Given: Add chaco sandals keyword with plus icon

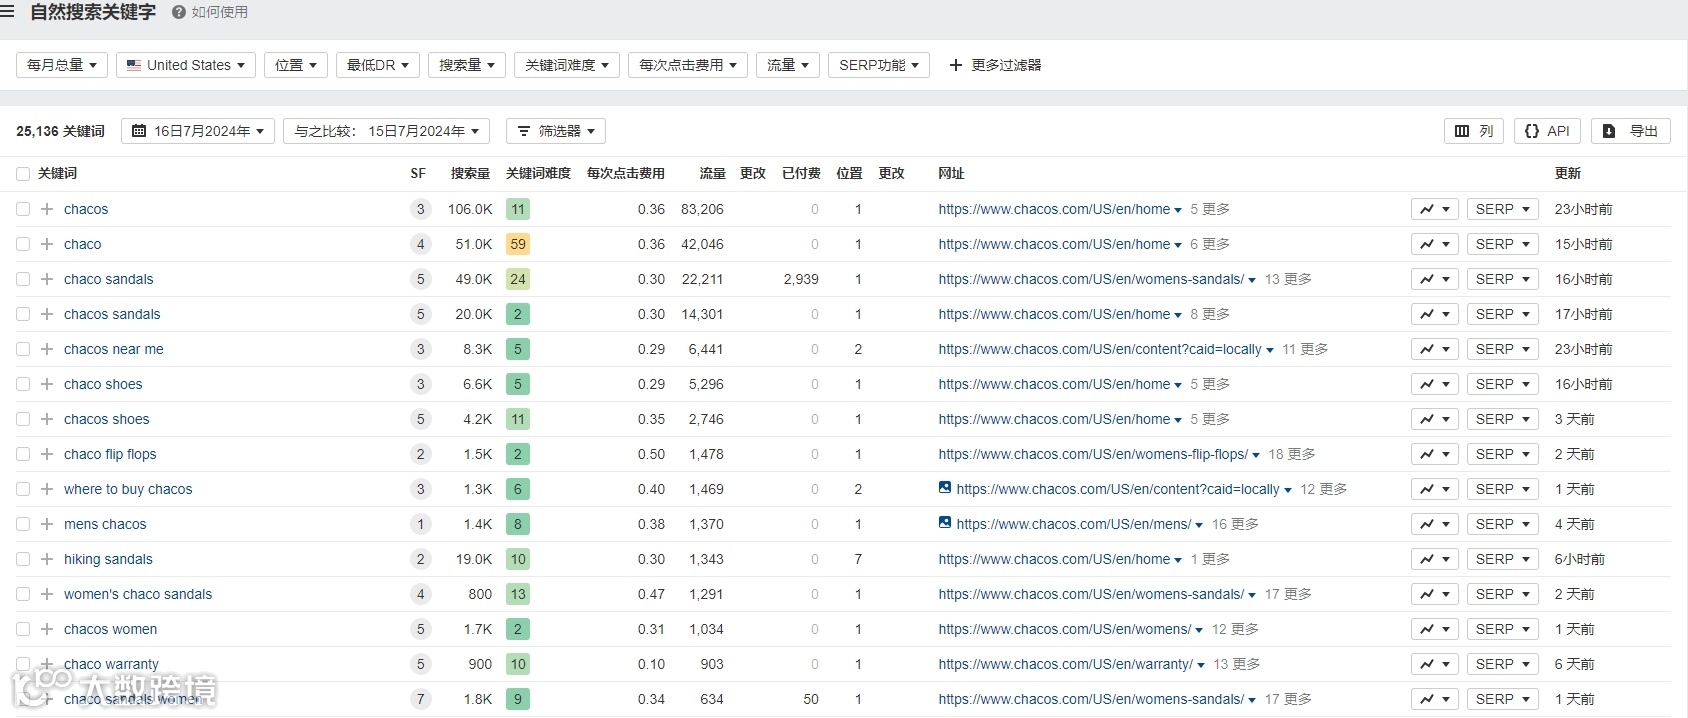Looking at the screenshot, I should click(47, 279).
